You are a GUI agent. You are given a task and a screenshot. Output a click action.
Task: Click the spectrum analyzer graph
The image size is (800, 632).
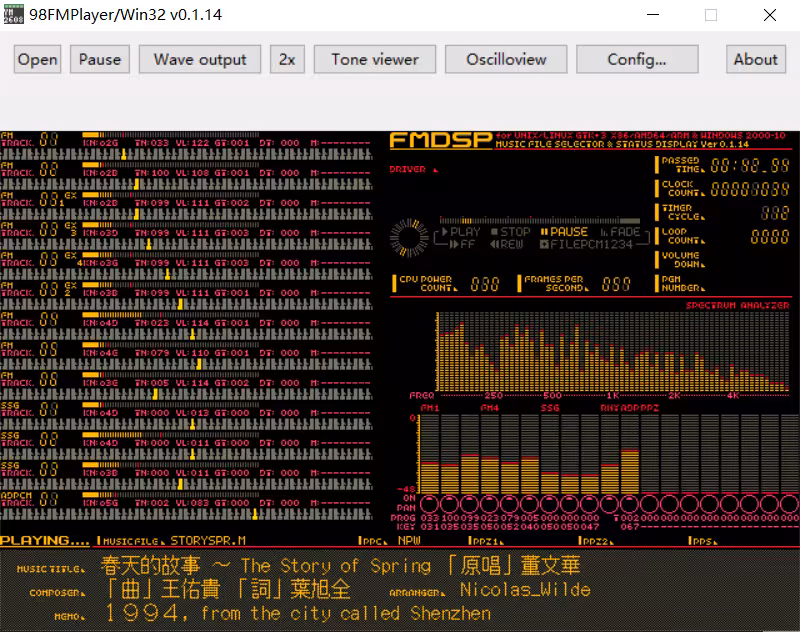(613, 352)
